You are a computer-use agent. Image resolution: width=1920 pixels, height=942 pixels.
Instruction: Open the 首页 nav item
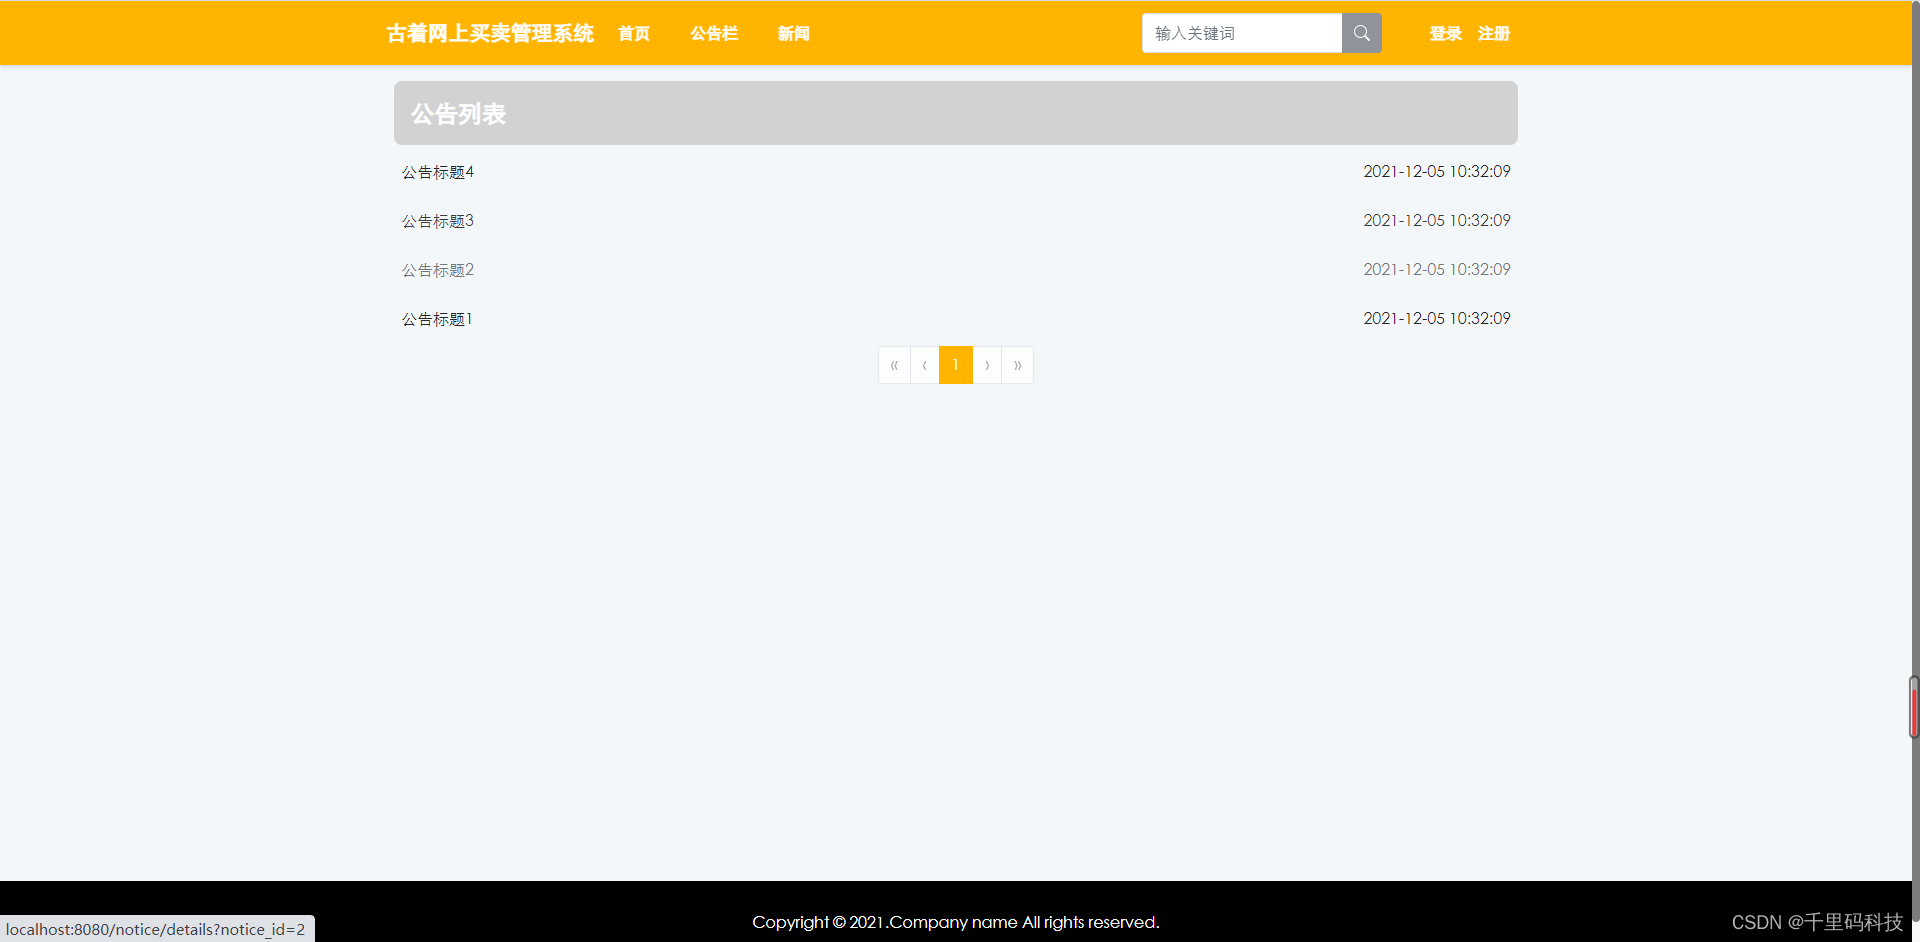pos(634,34)
